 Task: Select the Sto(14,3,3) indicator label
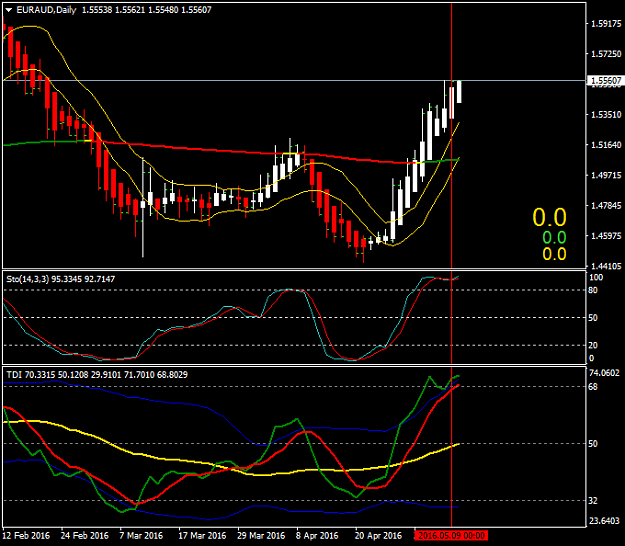coord(61,279)
